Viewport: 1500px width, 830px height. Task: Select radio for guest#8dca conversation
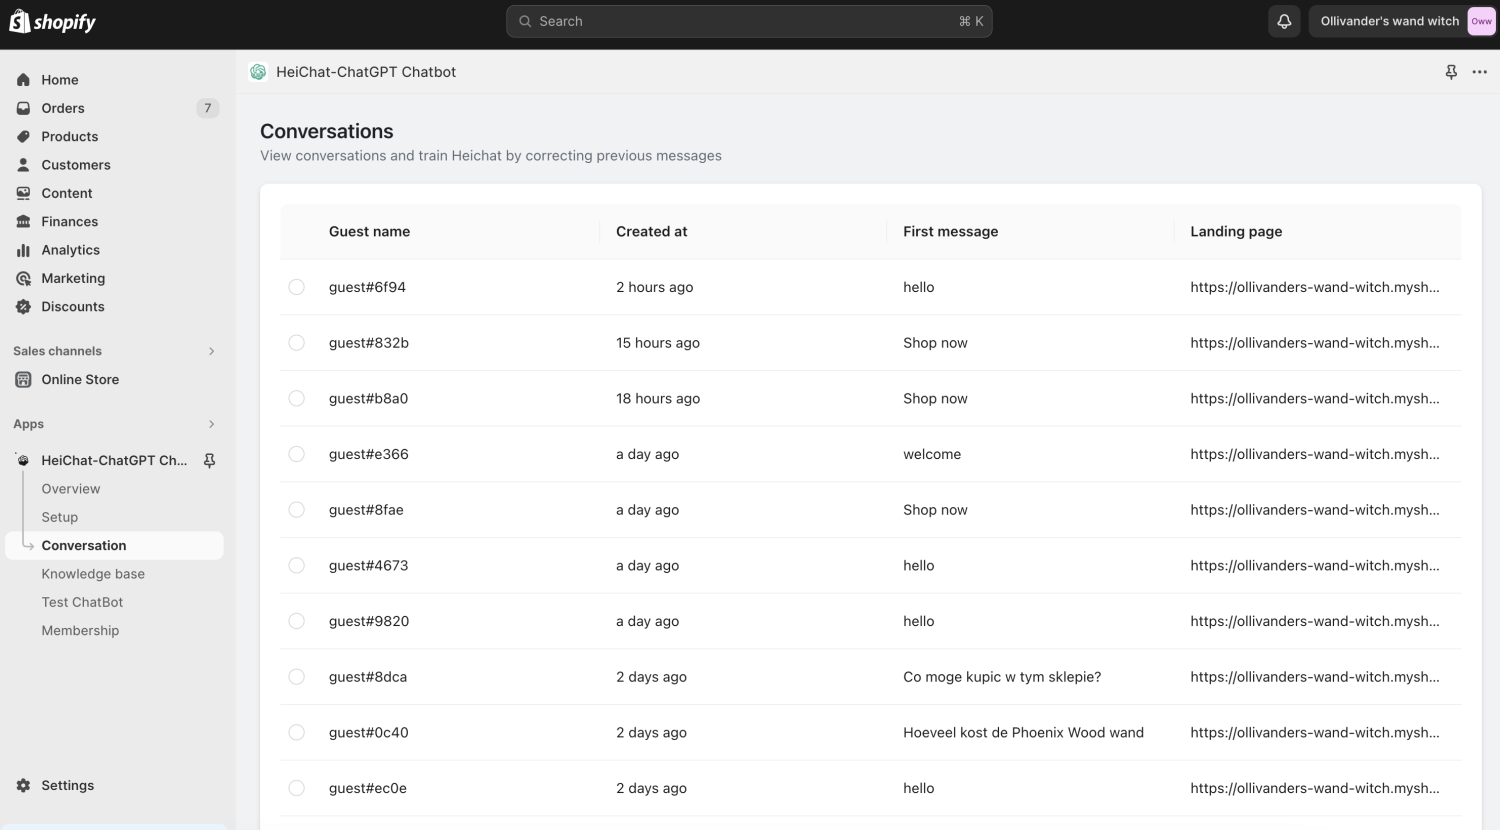click(297, 677)
